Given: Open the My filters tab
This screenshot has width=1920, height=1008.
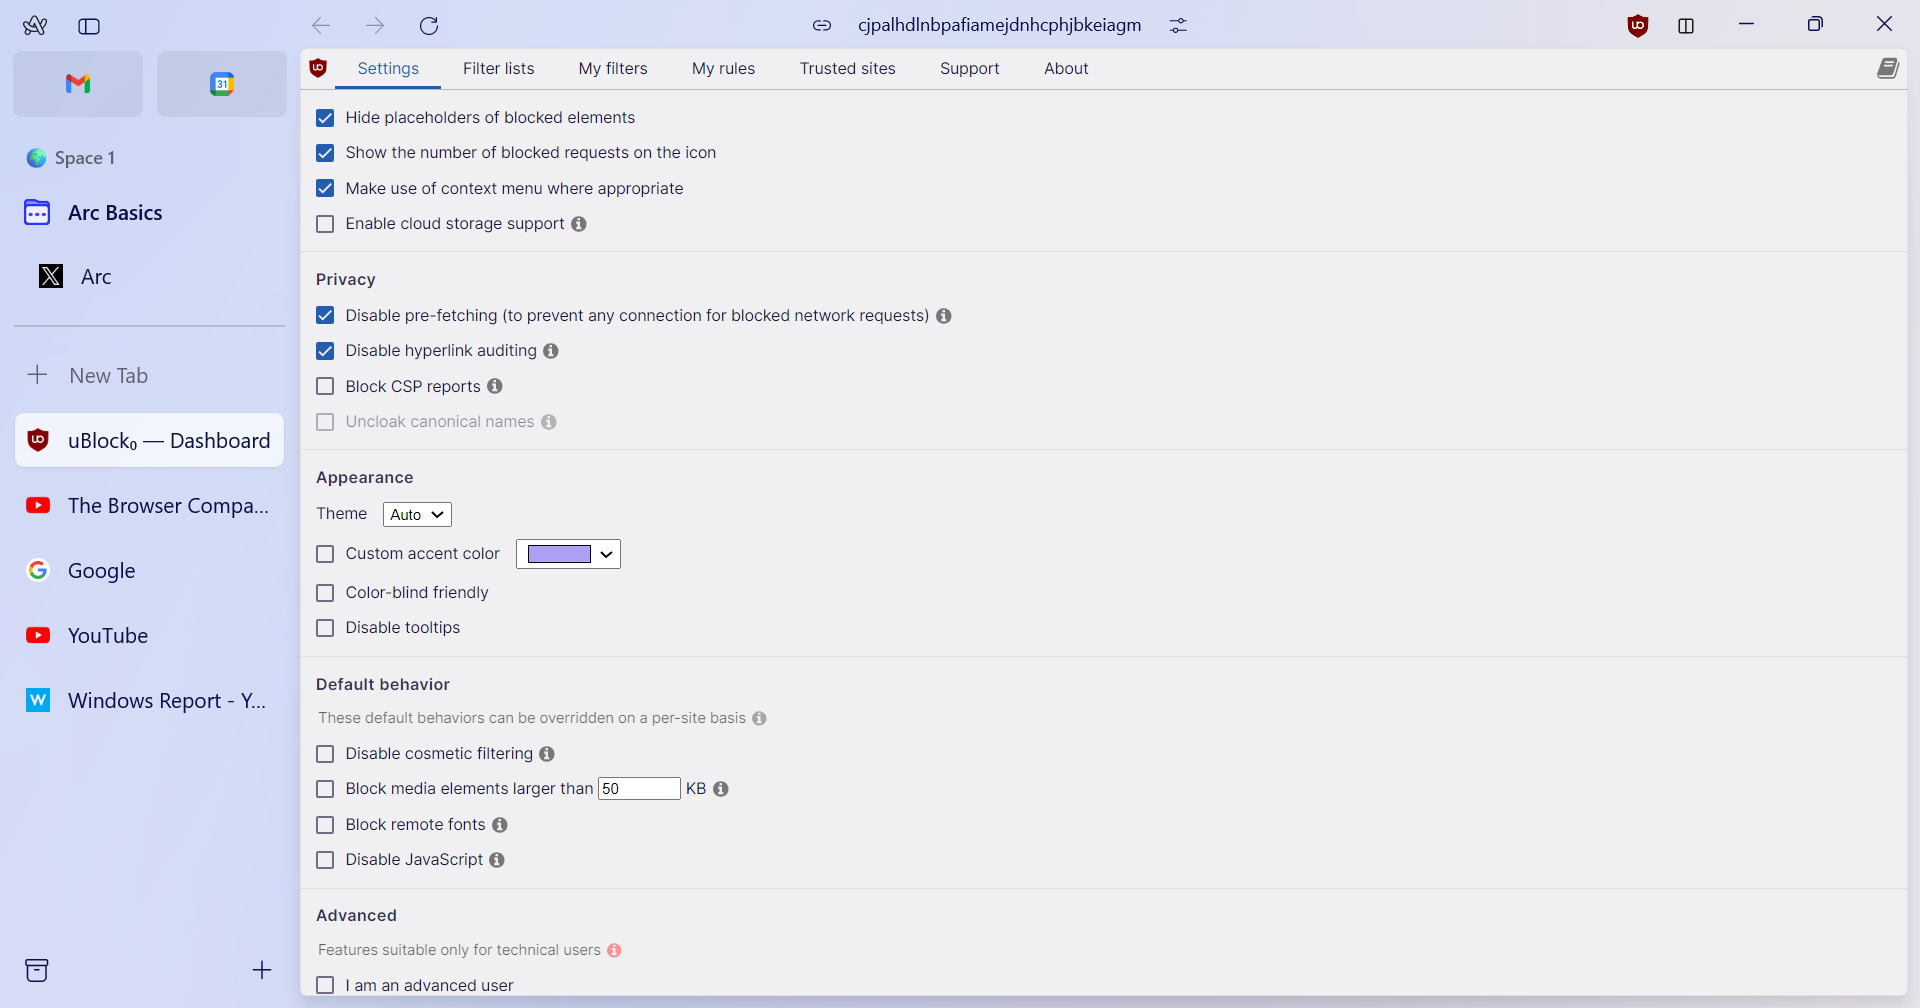Looking at the screenshot, I should click(613, 68).
